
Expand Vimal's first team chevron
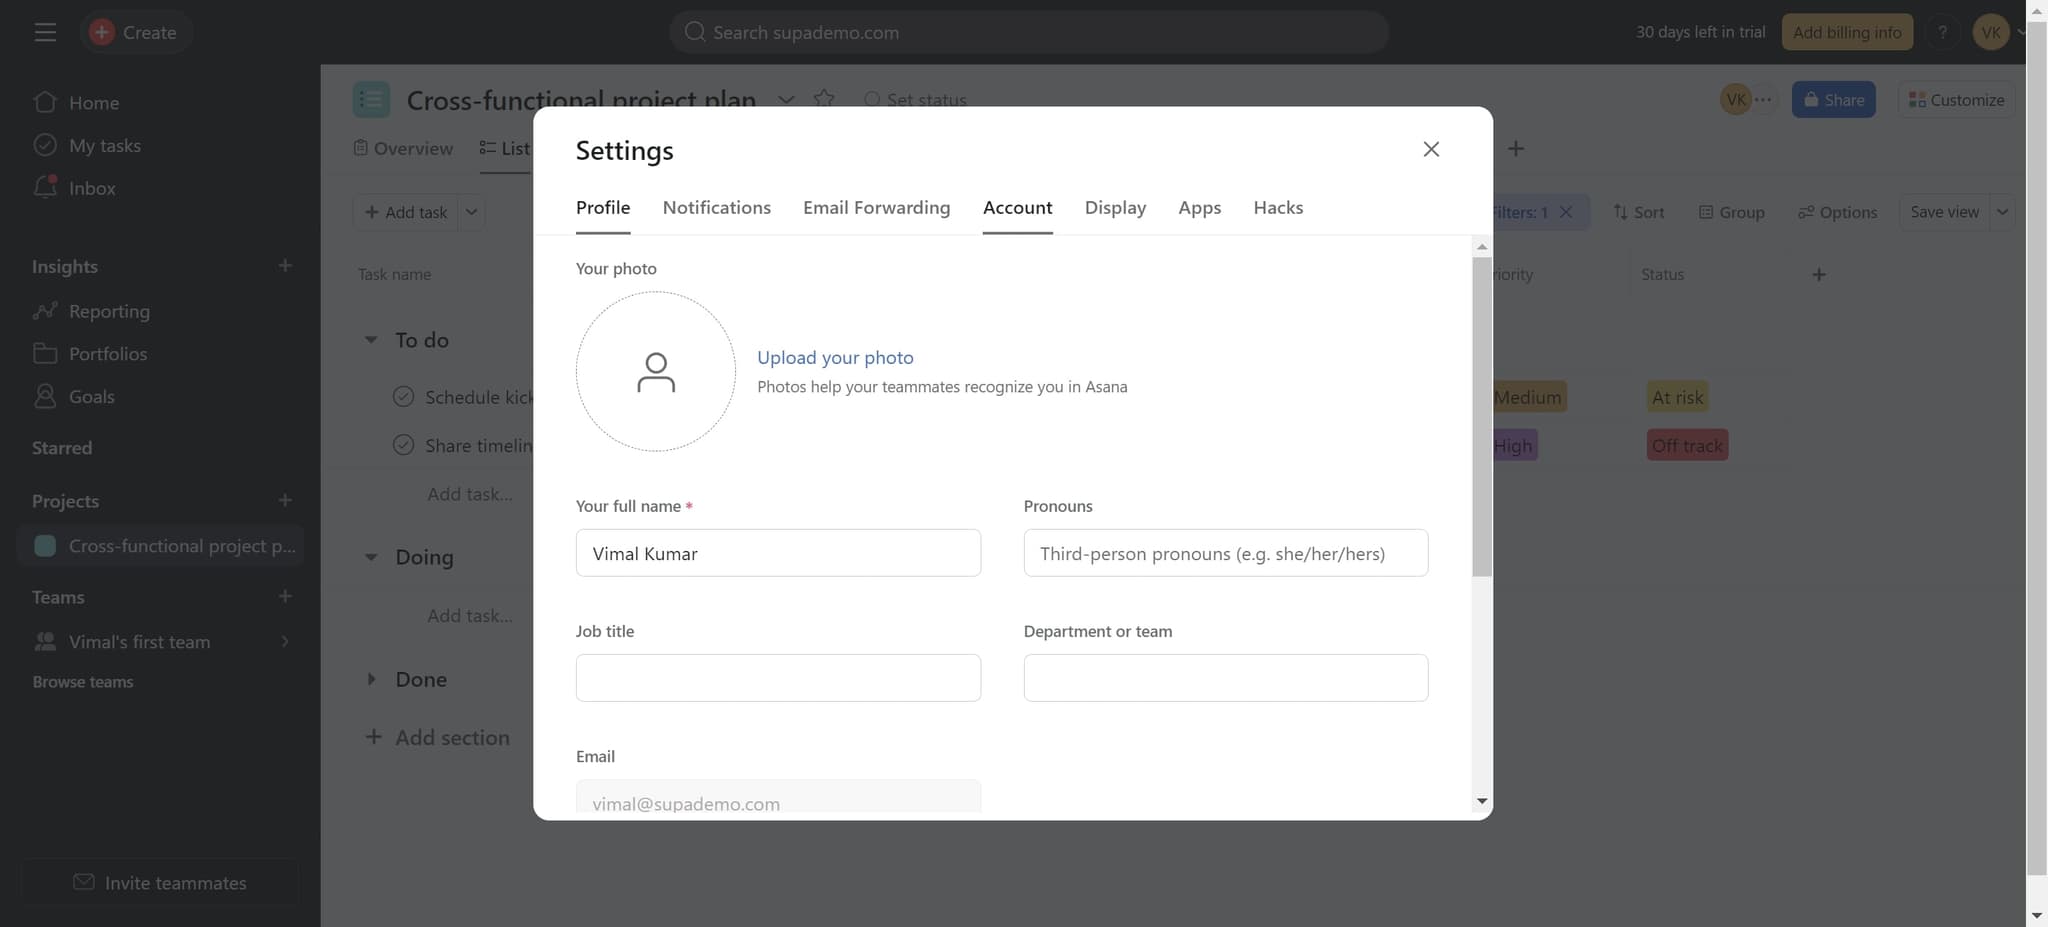[285, 642]
